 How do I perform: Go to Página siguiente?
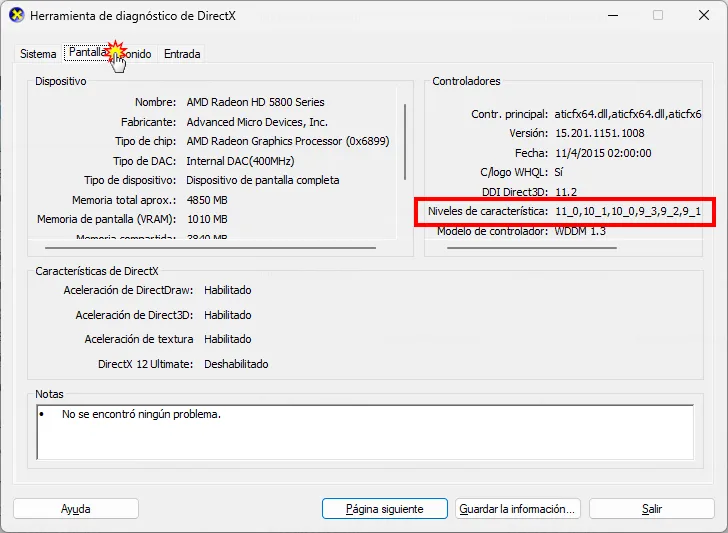point(384,509)
